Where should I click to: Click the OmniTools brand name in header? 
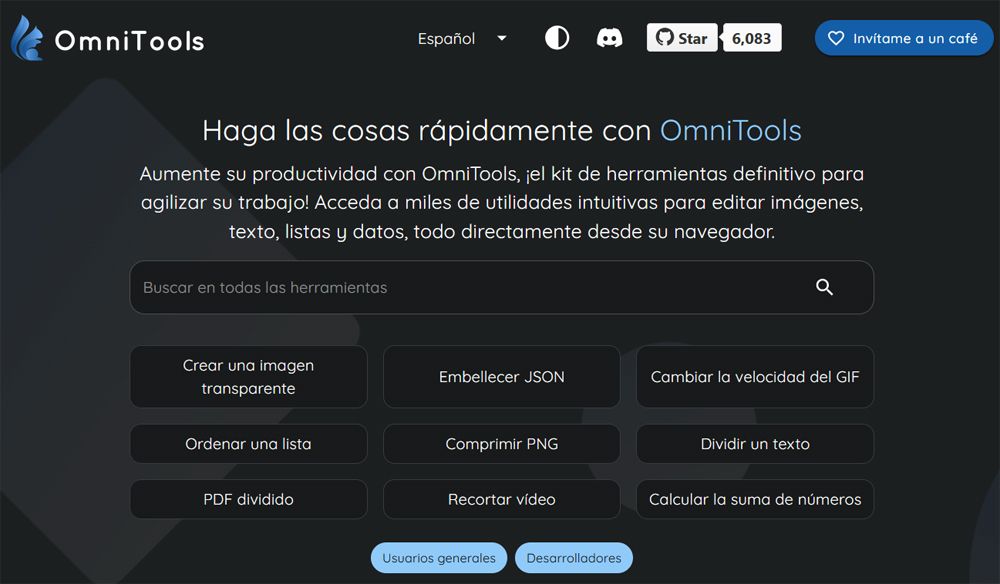pyautogui.click(x=129, y=41)
